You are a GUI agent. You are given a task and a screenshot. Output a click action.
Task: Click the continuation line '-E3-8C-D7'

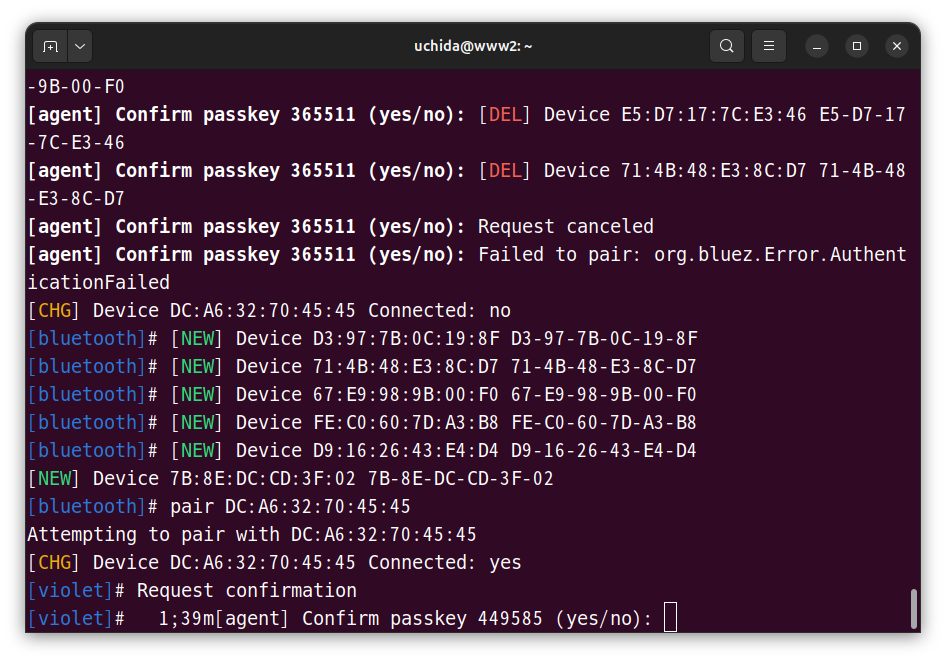(x=76, y=198)
